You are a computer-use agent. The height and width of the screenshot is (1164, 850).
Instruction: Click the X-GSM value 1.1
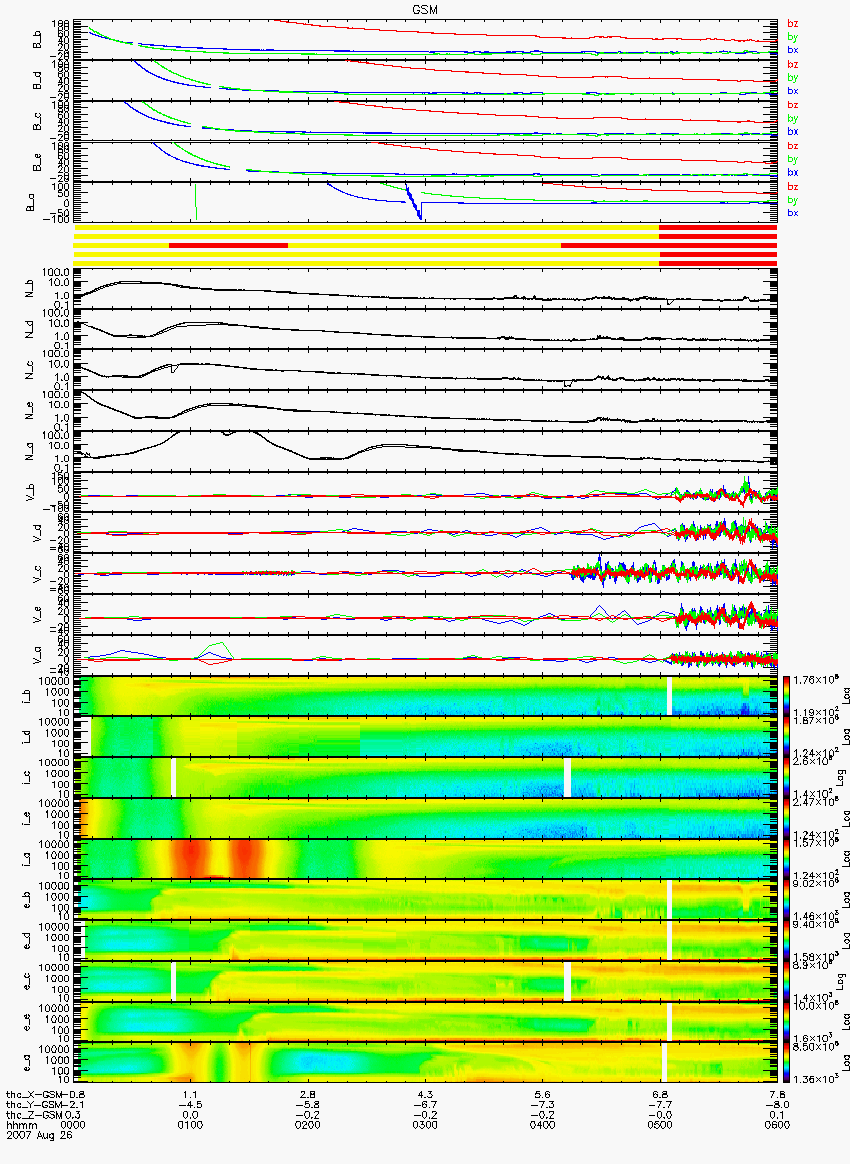(190, 1094)
